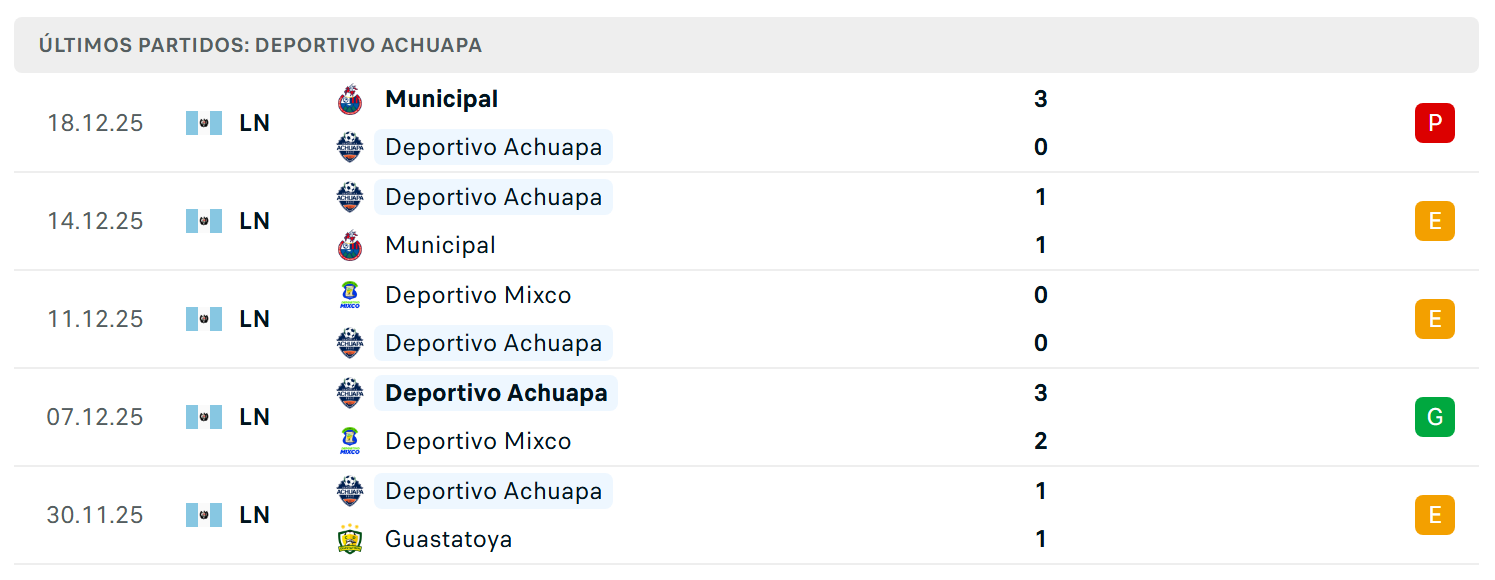This screenshot has height=580, width=1495.
Task: Click the Deportivo Mixco crest in the 11.12.25 match
Action: (x=349, y=295)
